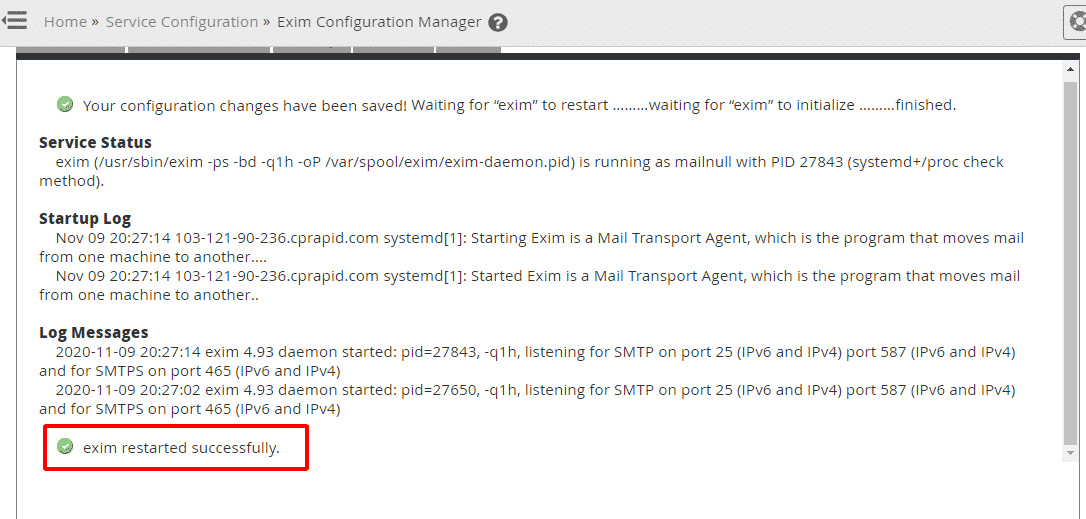Click the green checkmark beside configuration saved message
This screenshot has height=519, width=1086.
(x=65, y=104)
